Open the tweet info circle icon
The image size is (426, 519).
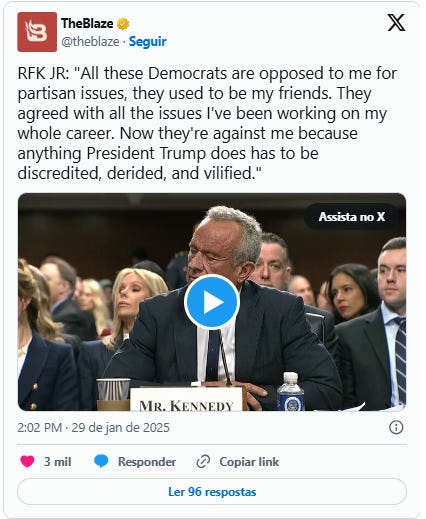coord(396,427)
